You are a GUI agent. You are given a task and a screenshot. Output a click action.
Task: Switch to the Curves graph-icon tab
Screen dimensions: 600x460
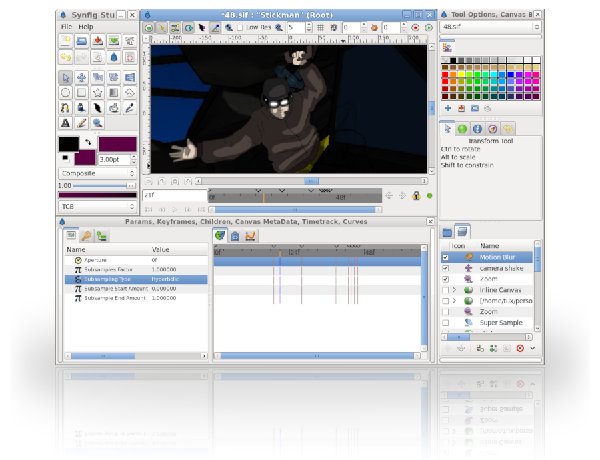point(250,236)
